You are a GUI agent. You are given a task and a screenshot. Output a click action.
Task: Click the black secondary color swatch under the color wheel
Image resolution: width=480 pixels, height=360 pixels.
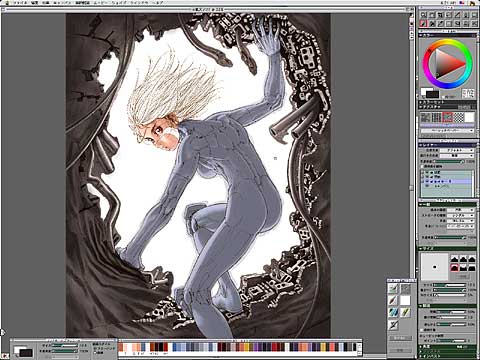coord(432,94)
